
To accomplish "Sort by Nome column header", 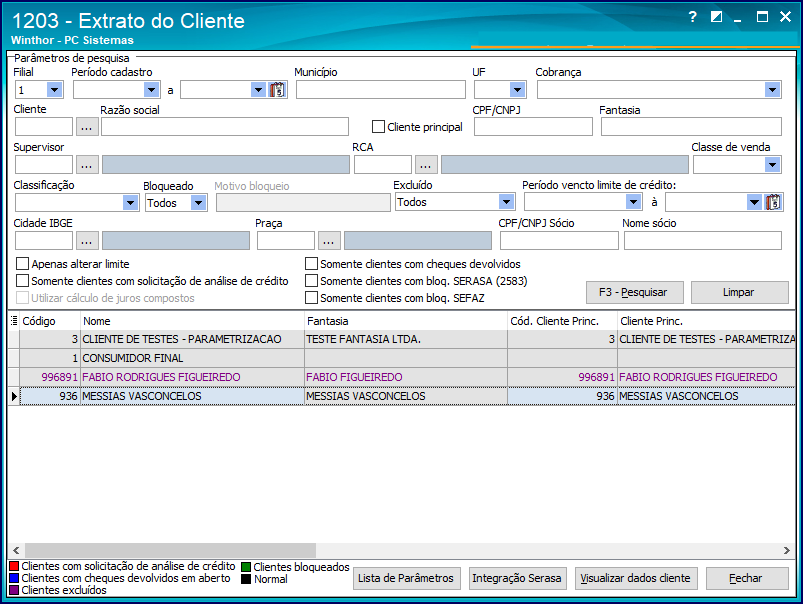I will tap(193, 321).
